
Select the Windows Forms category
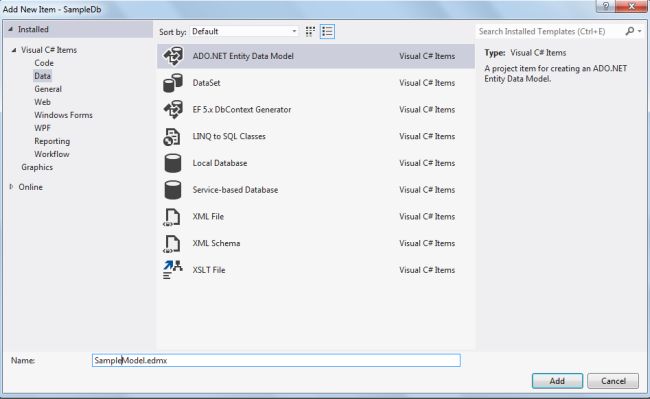coord(63,115)
